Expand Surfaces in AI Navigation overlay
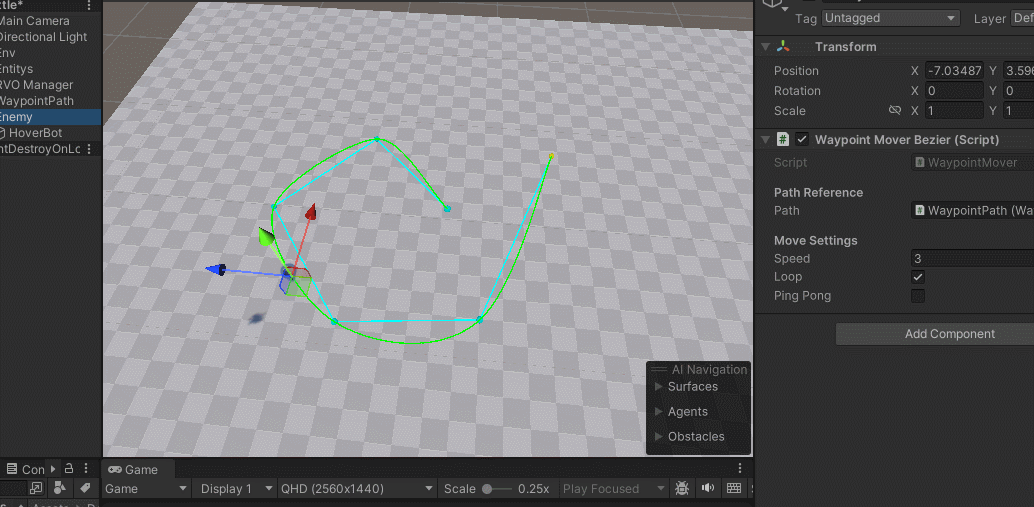The height and width of the screenshot is (507, 1034). [x=658, y=387]
